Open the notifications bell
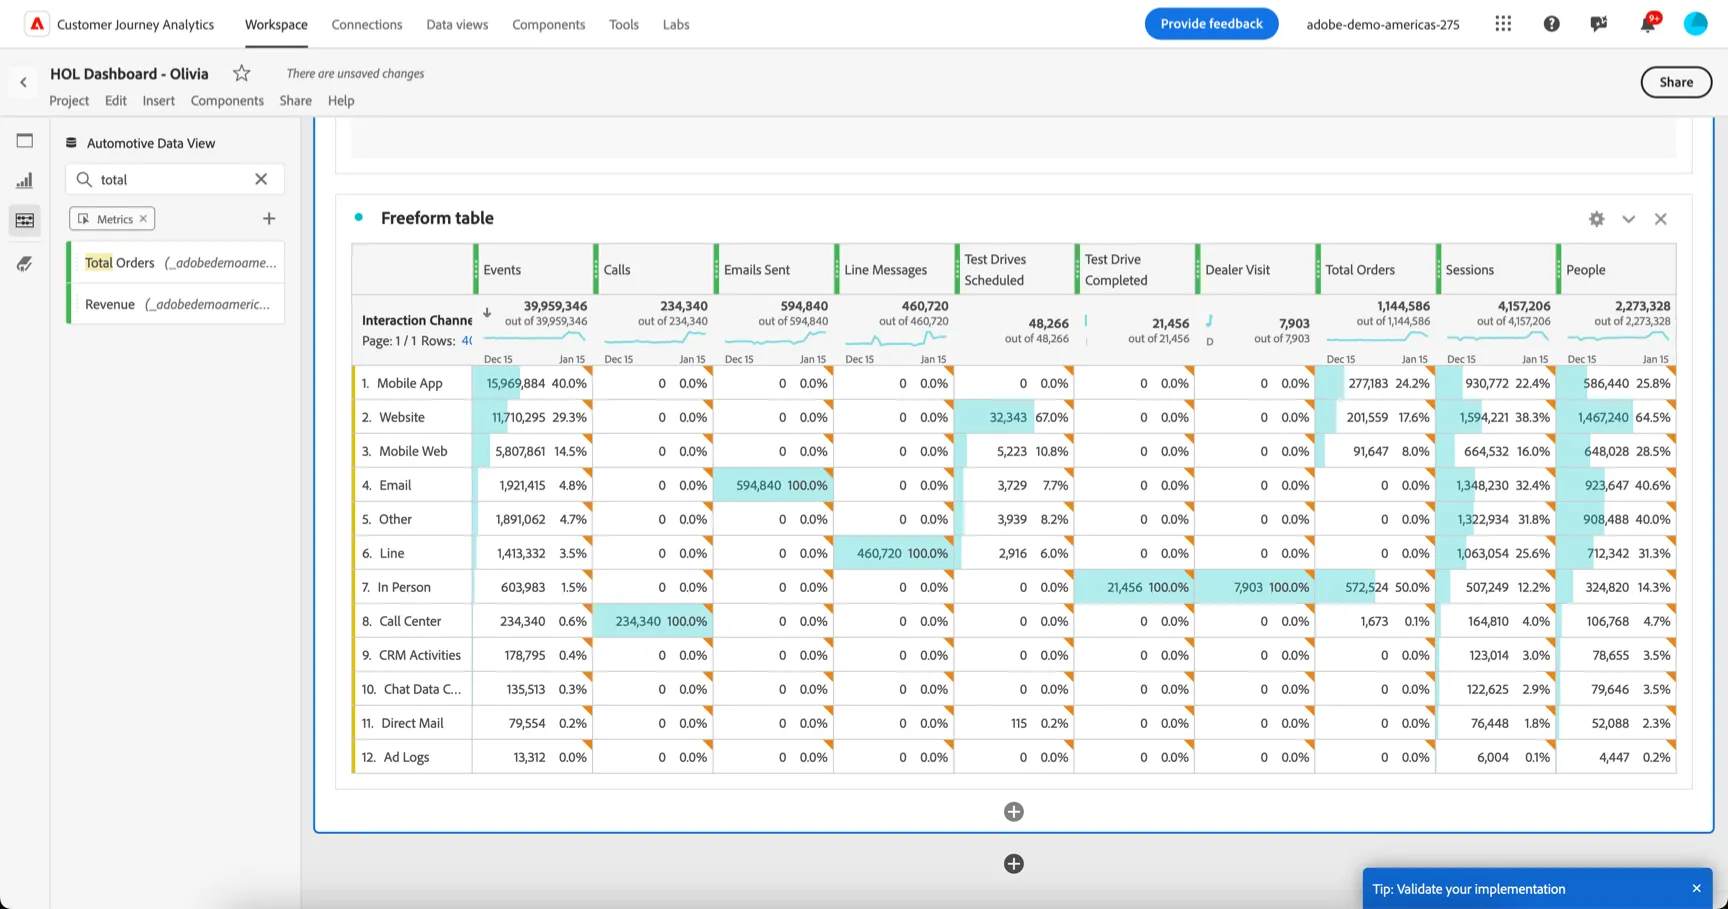The width and height of the screenshot is (1728, 909). [x=1647, y=24]
